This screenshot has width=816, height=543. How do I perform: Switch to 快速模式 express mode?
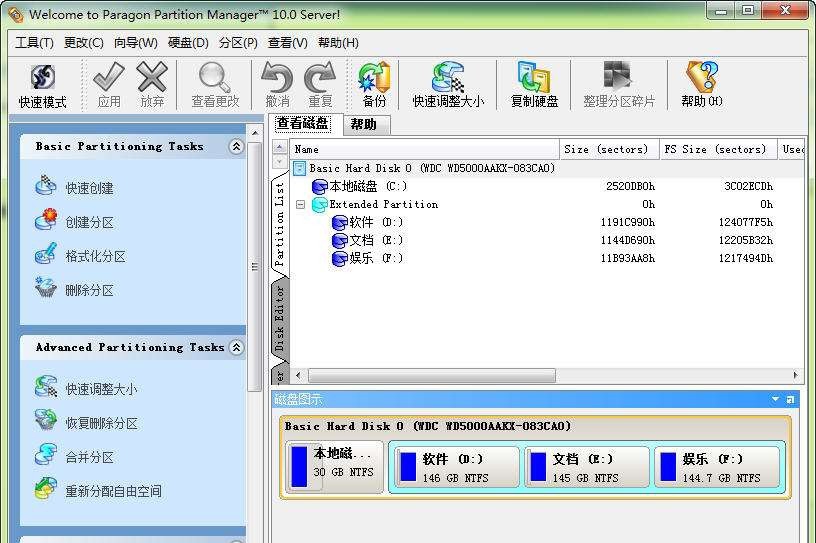pyautogui.click(x=43, y=86)
